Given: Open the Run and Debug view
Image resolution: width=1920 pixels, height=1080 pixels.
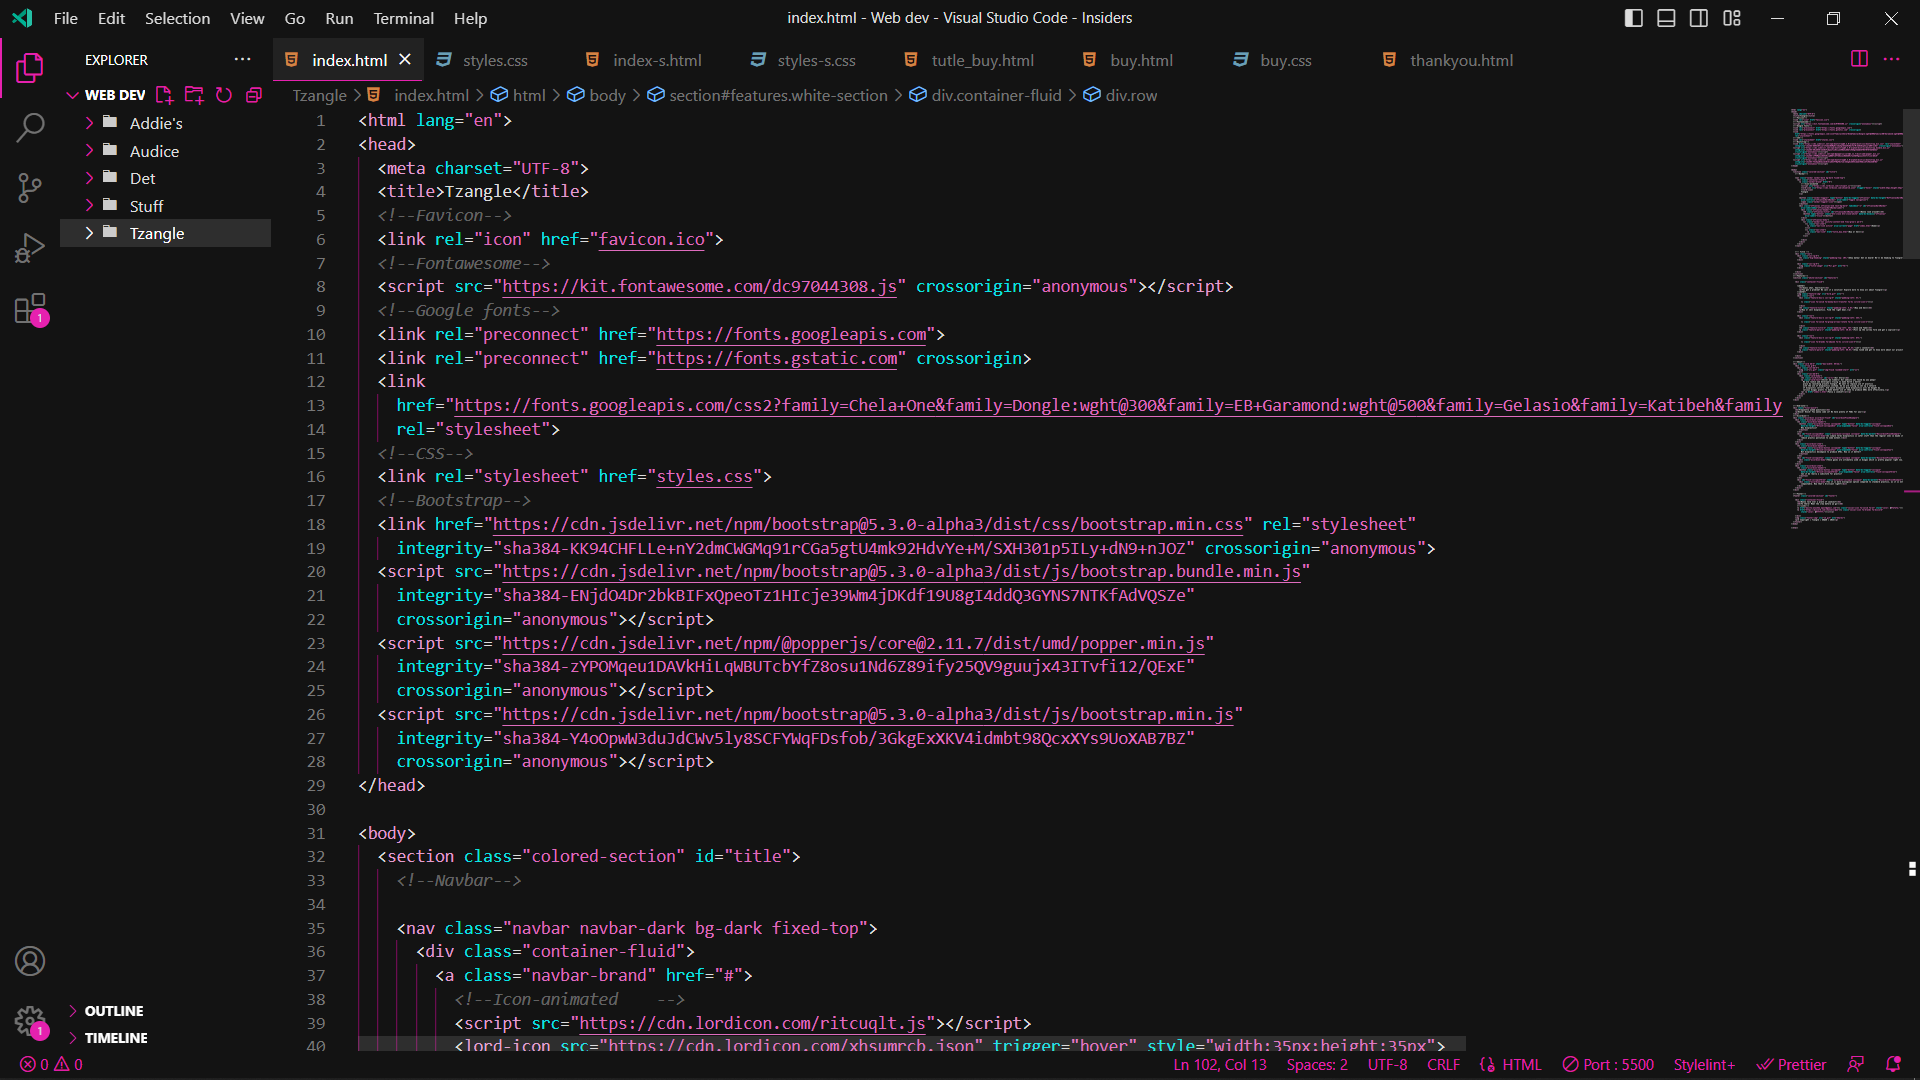Looking at the screenshot, I should [x=30, y=248].
